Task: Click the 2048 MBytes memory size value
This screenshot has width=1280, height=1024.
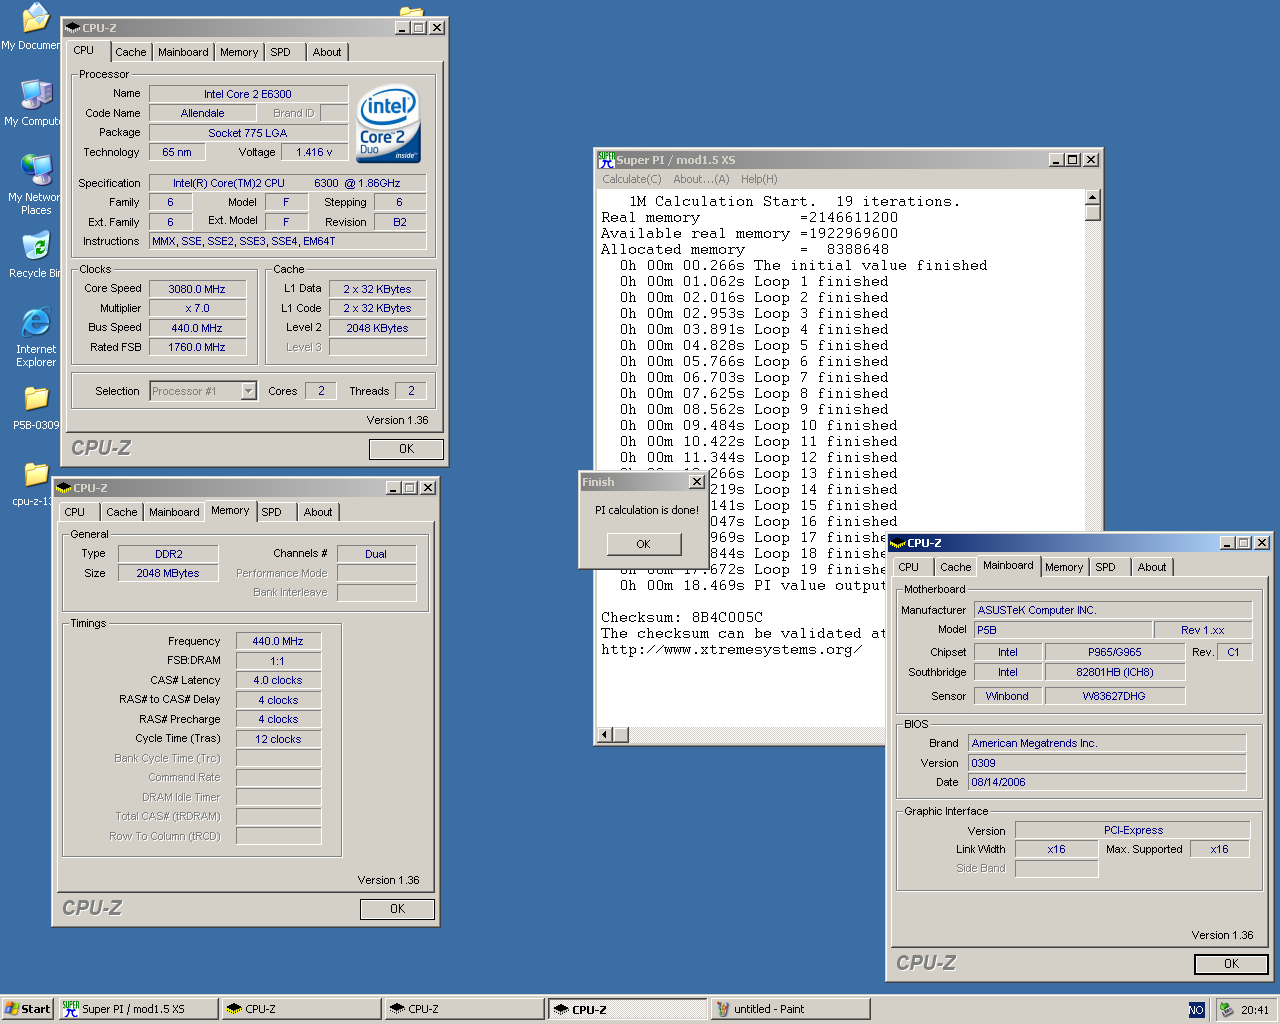Action: pyautogui.click(x=168, y=573)
